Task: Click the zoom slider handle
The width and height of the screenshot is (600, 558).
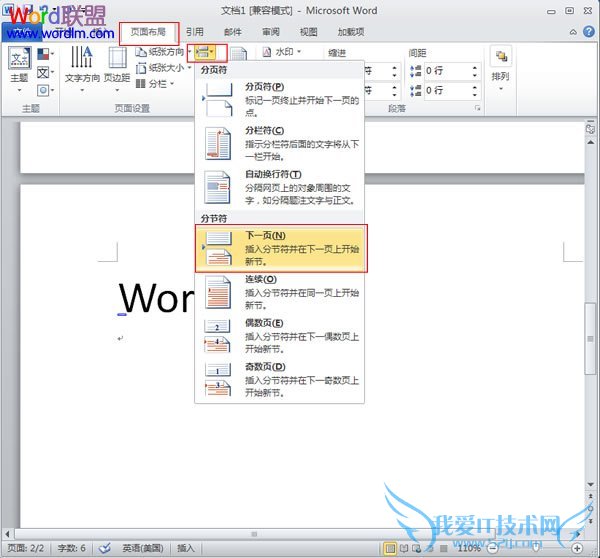Action: click(536, 548)
